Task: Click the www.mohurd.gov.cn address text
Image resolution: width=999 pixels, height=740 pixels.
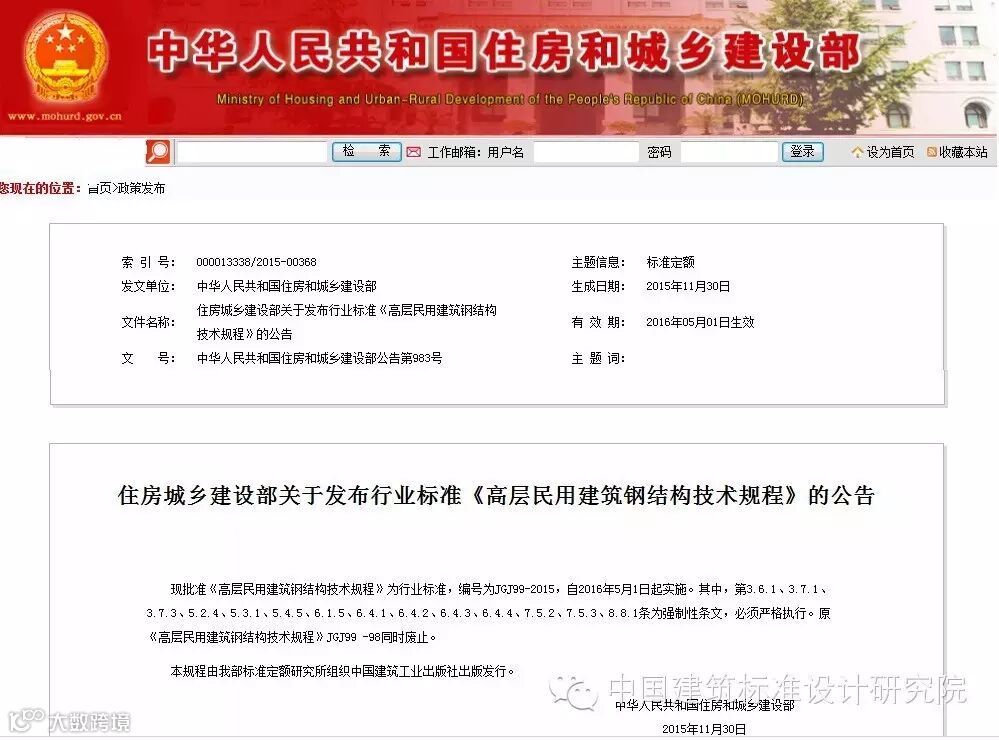Action: click(x=64, y=116)
